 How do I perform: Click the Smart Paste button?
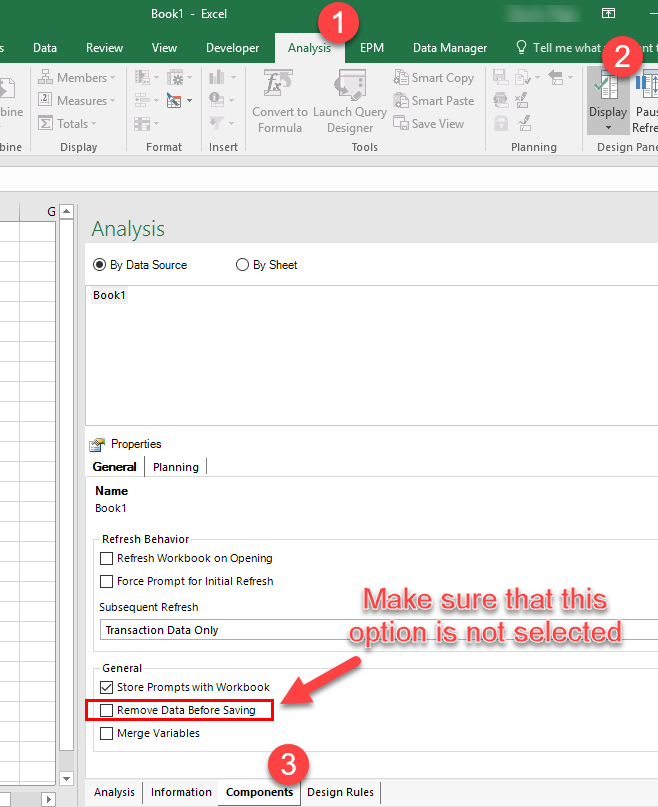click(434, 101)
